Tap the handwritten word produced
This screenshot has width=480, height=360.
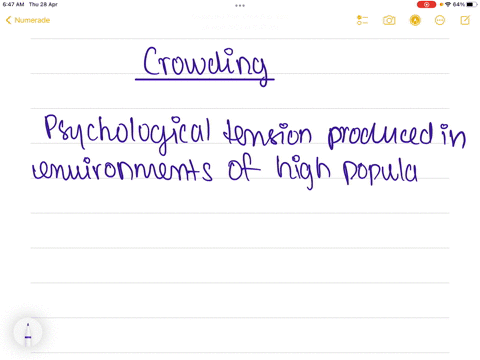tap(380, 135)
